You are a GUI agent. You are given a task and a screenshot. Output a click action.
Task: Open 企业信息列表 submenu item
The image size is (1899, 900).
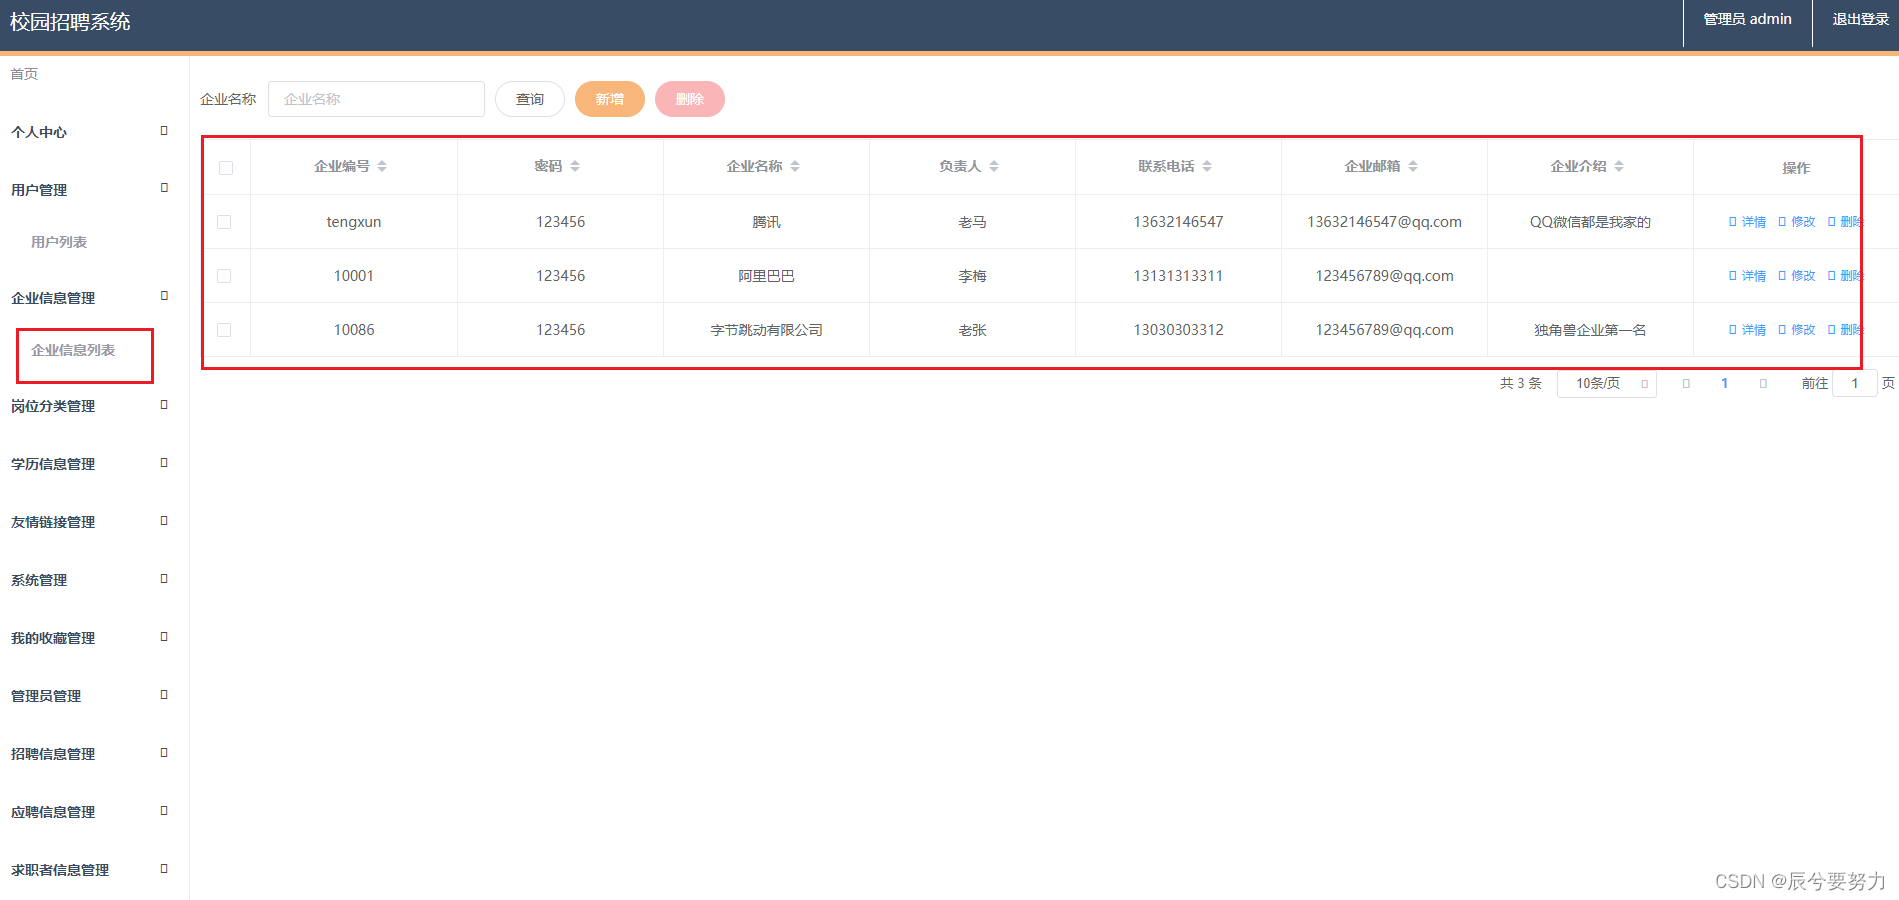(73, 350)
